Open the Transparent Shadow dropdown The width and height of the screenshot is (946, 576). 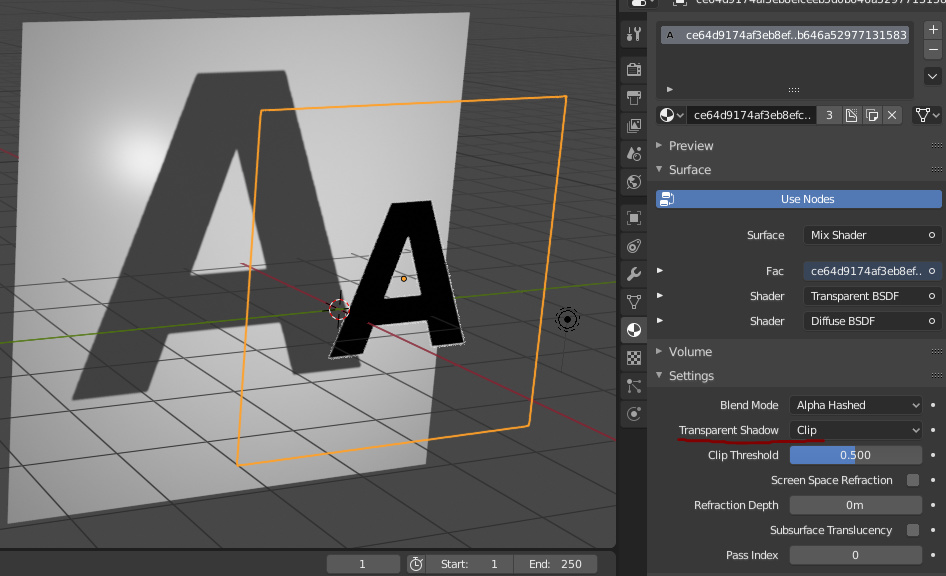856,430
